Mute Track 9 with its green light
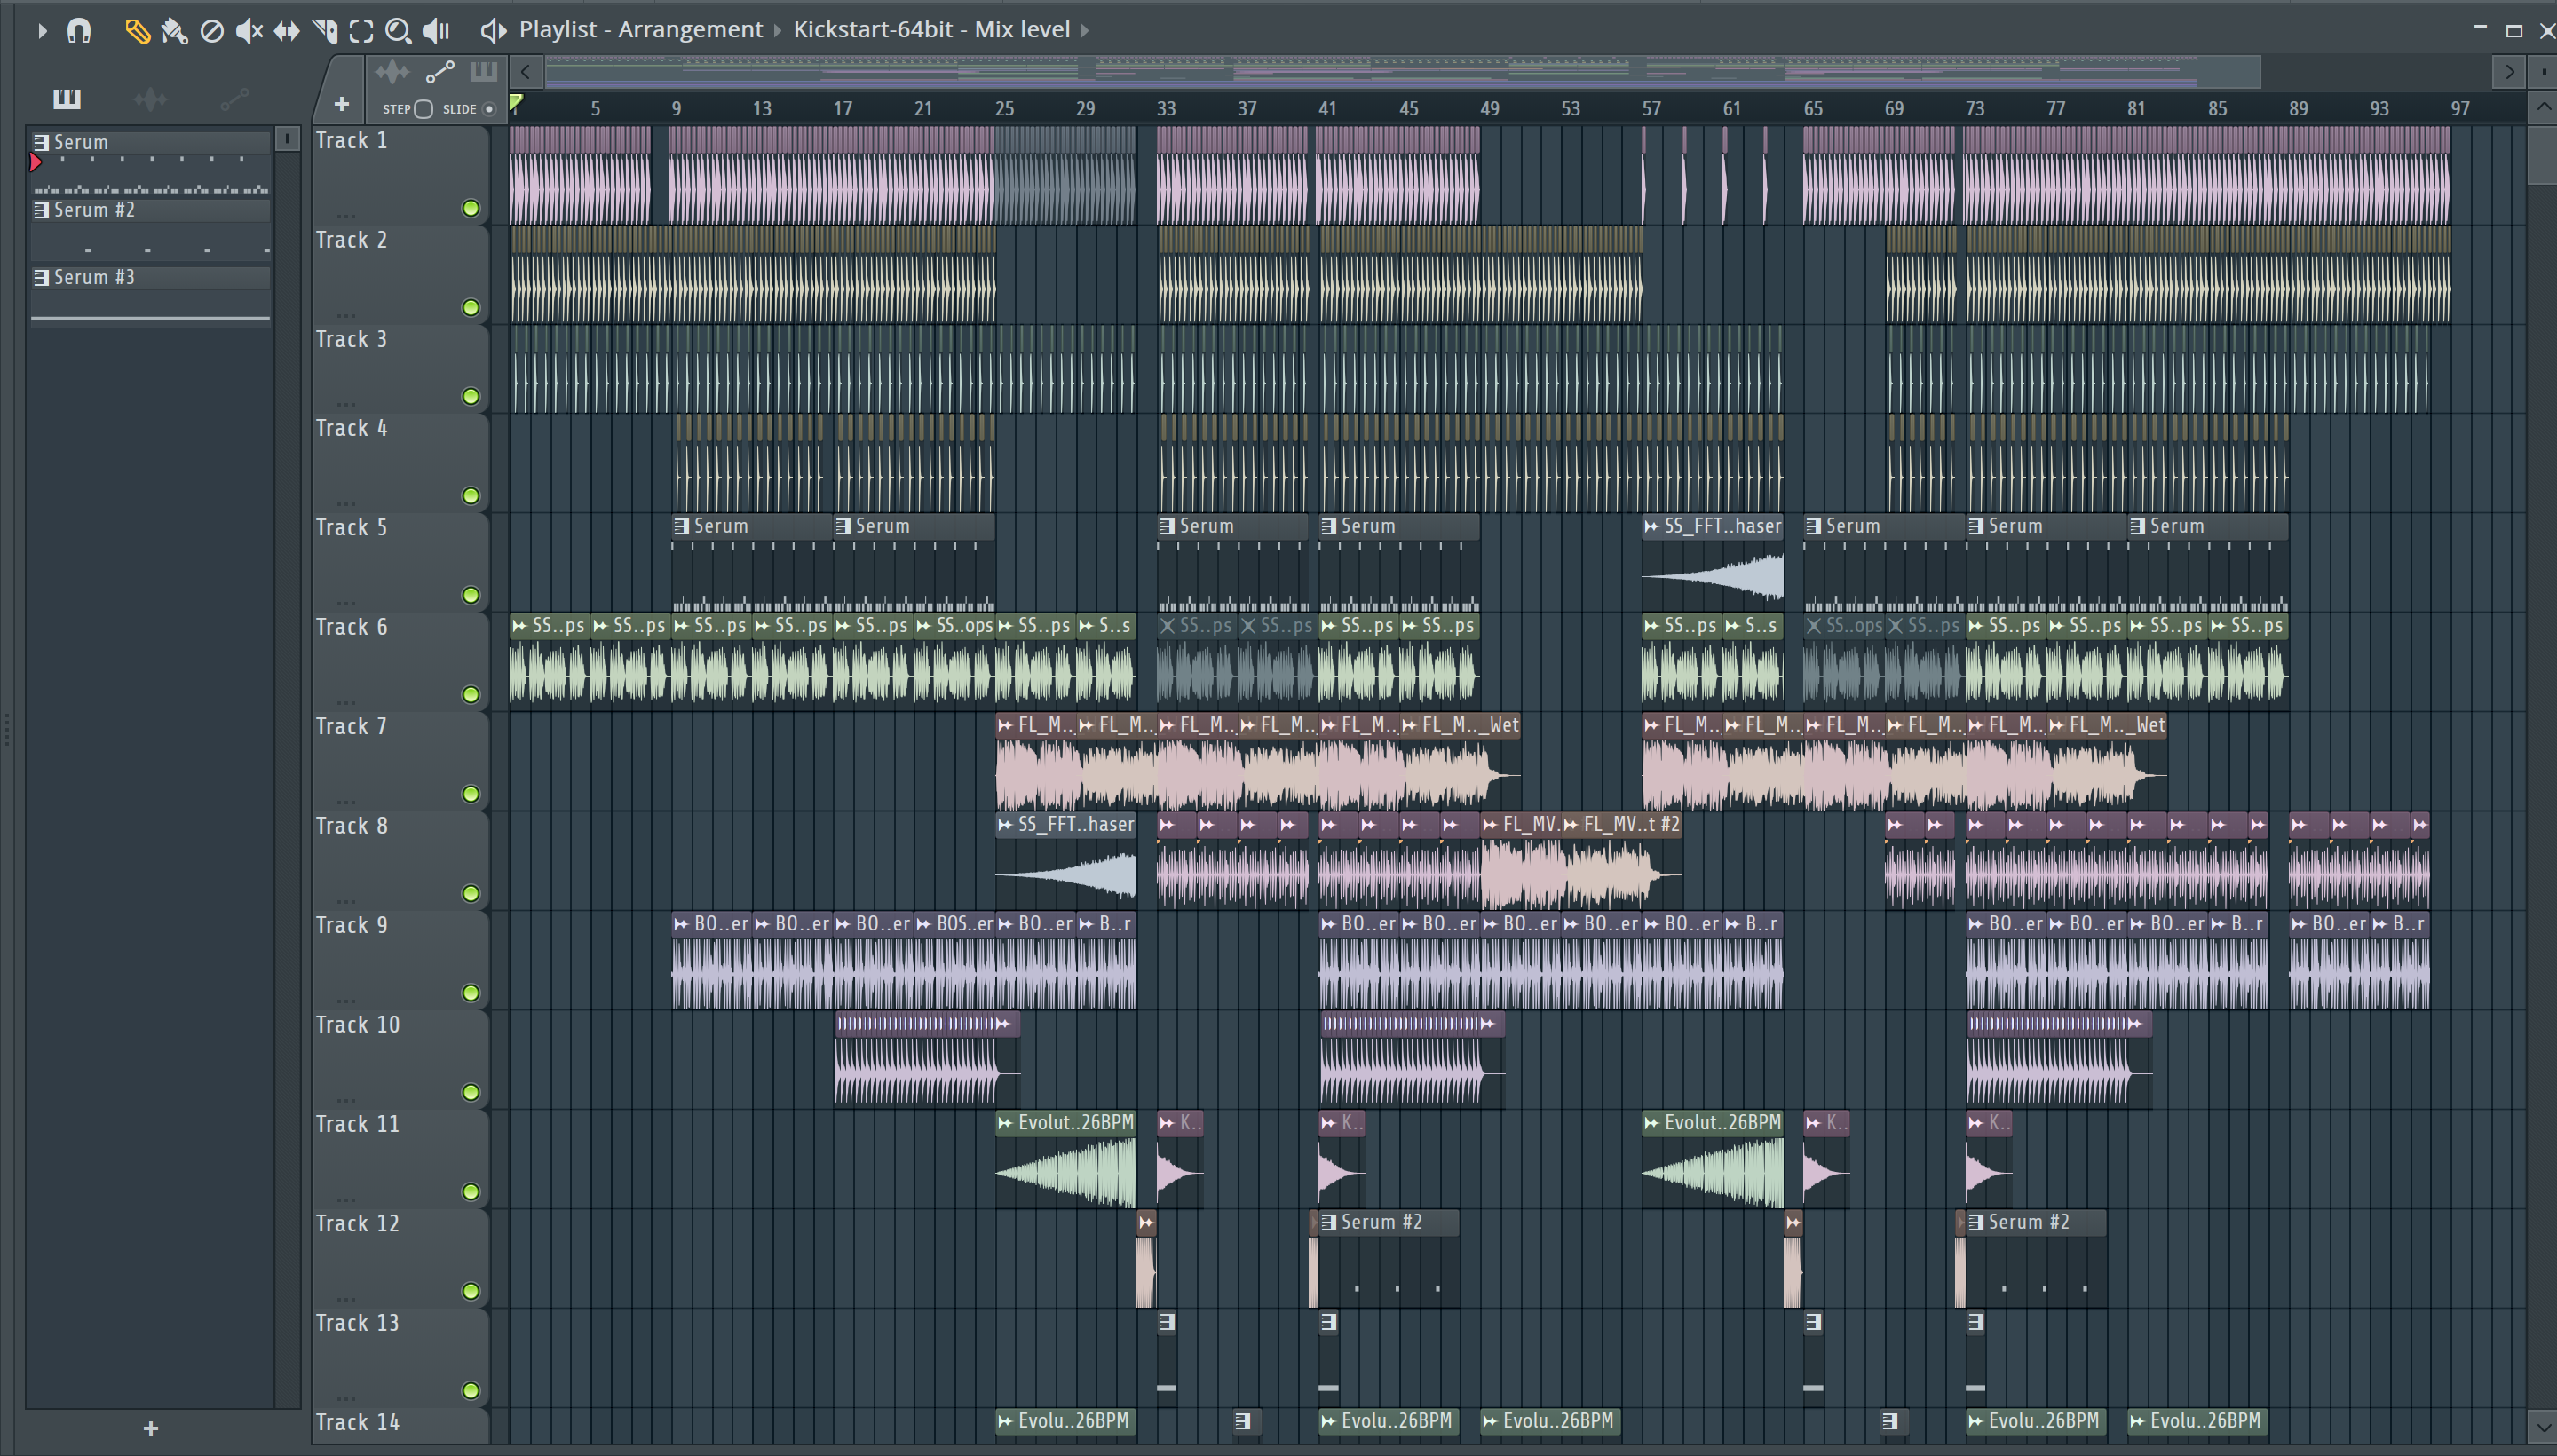The height and width of the screenshot is (1456, 2557). pos(470,993)
